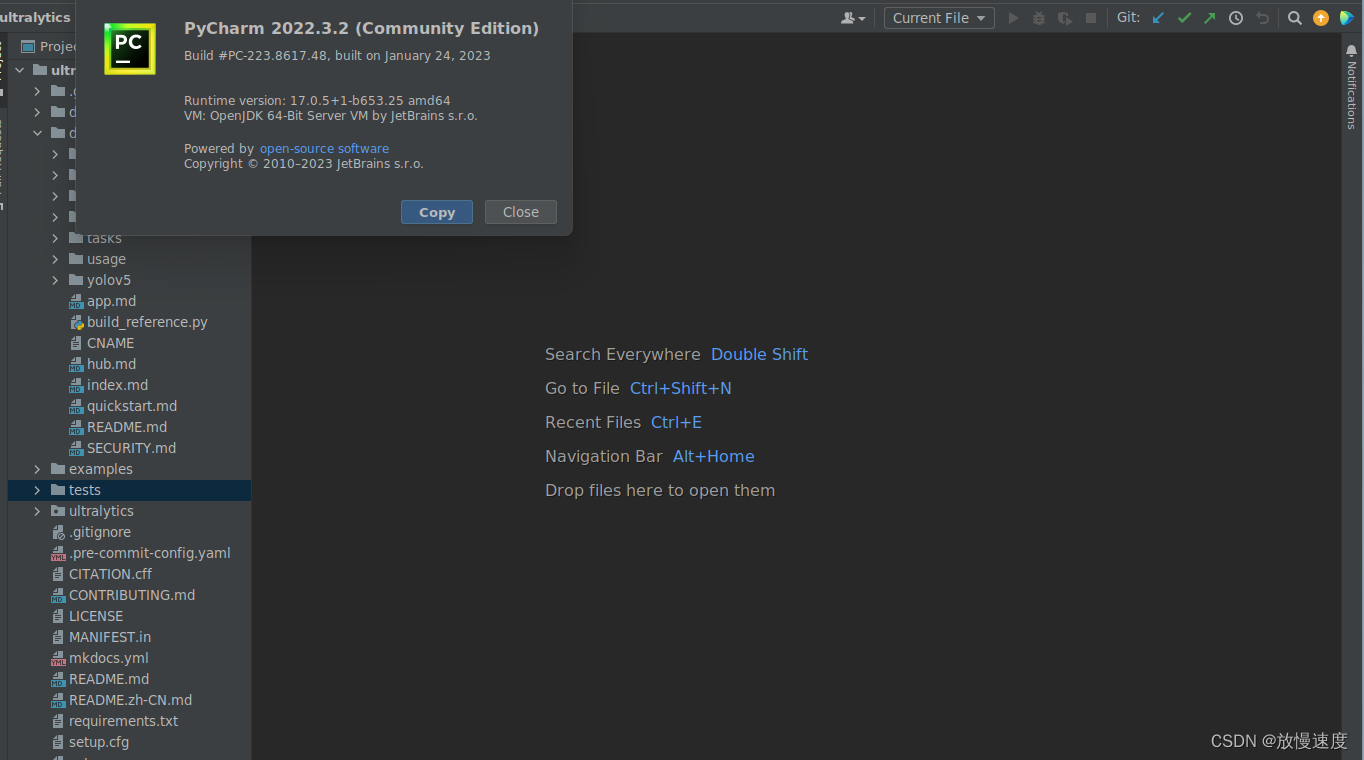The image size is (1364, 760).
Task: Select hub.md in project tree
Action: [111, 364]
